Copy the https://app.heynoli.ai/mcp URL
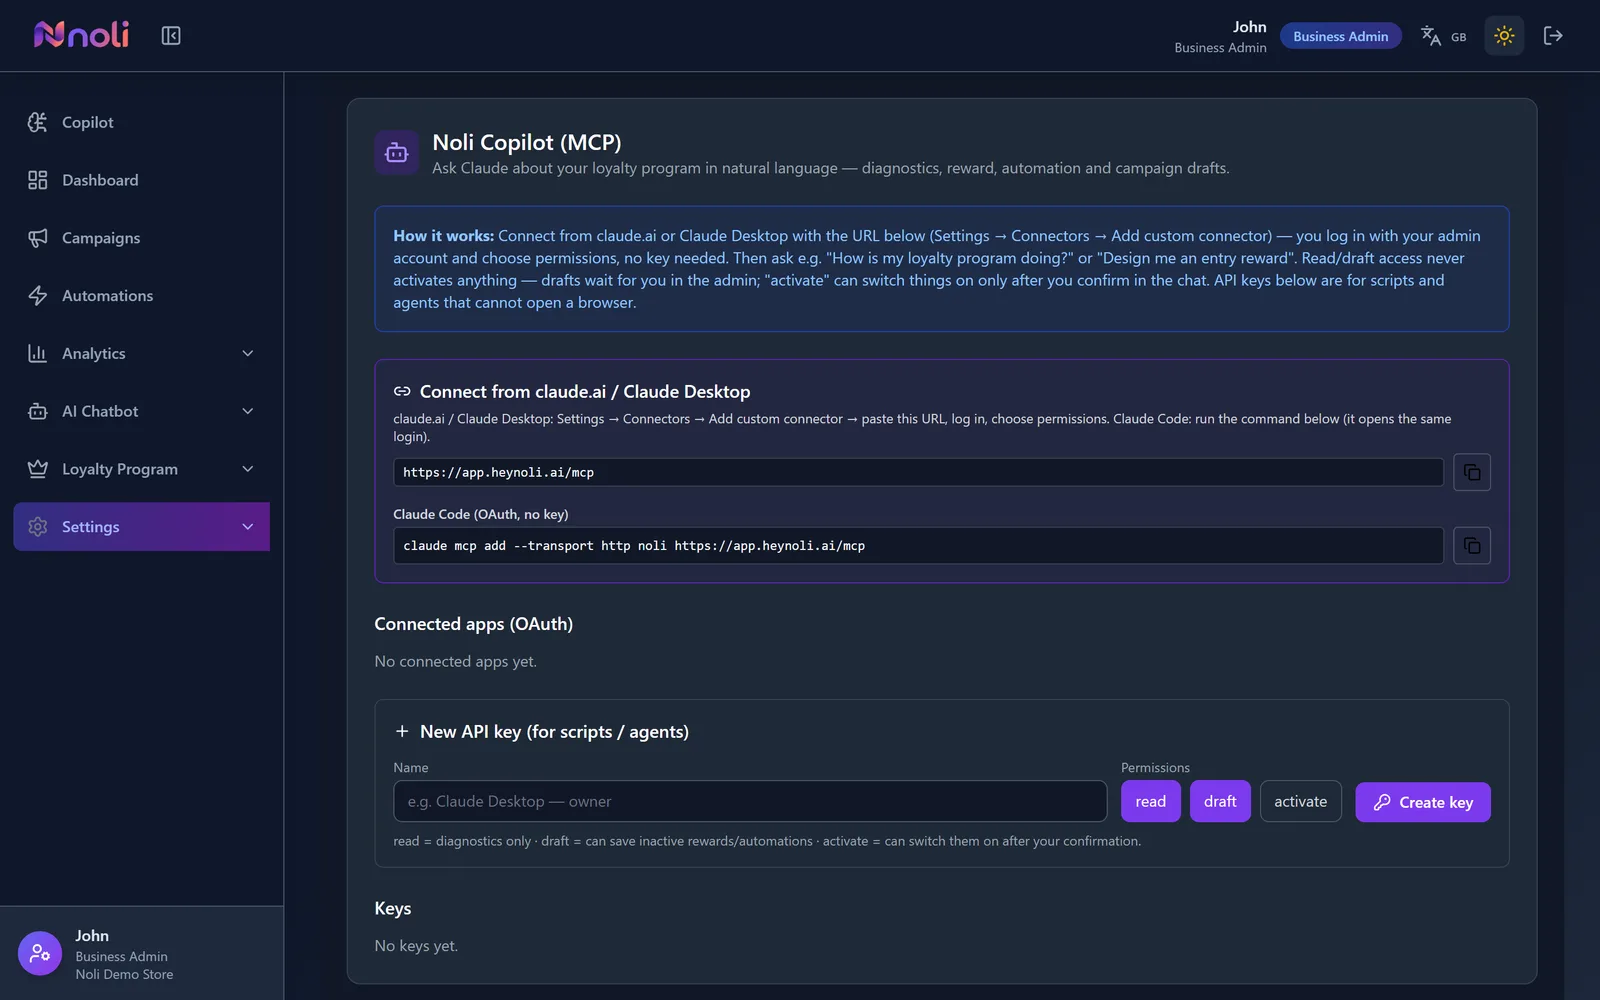Viewport: 1600px width, 1000px height. point(1472,472)
